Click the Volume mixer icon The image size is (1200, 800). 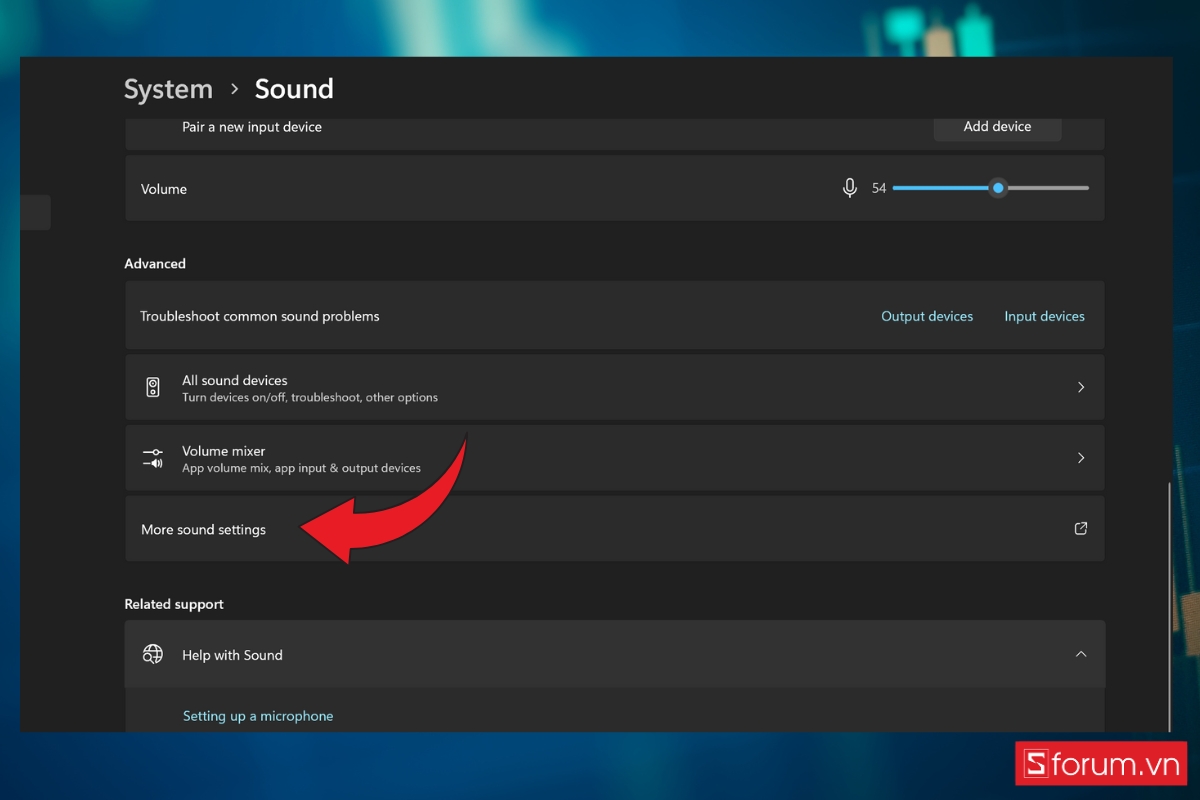coord(153,458)
